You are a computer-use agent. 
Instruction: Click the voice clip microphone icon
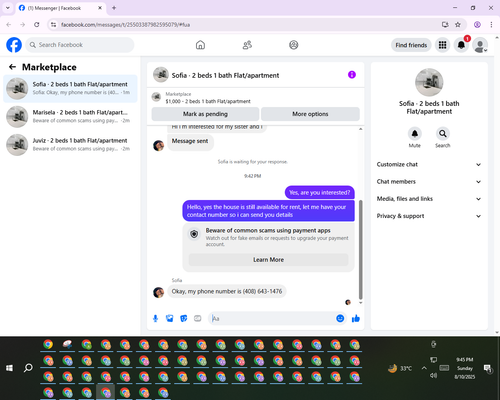coord(155,319)
